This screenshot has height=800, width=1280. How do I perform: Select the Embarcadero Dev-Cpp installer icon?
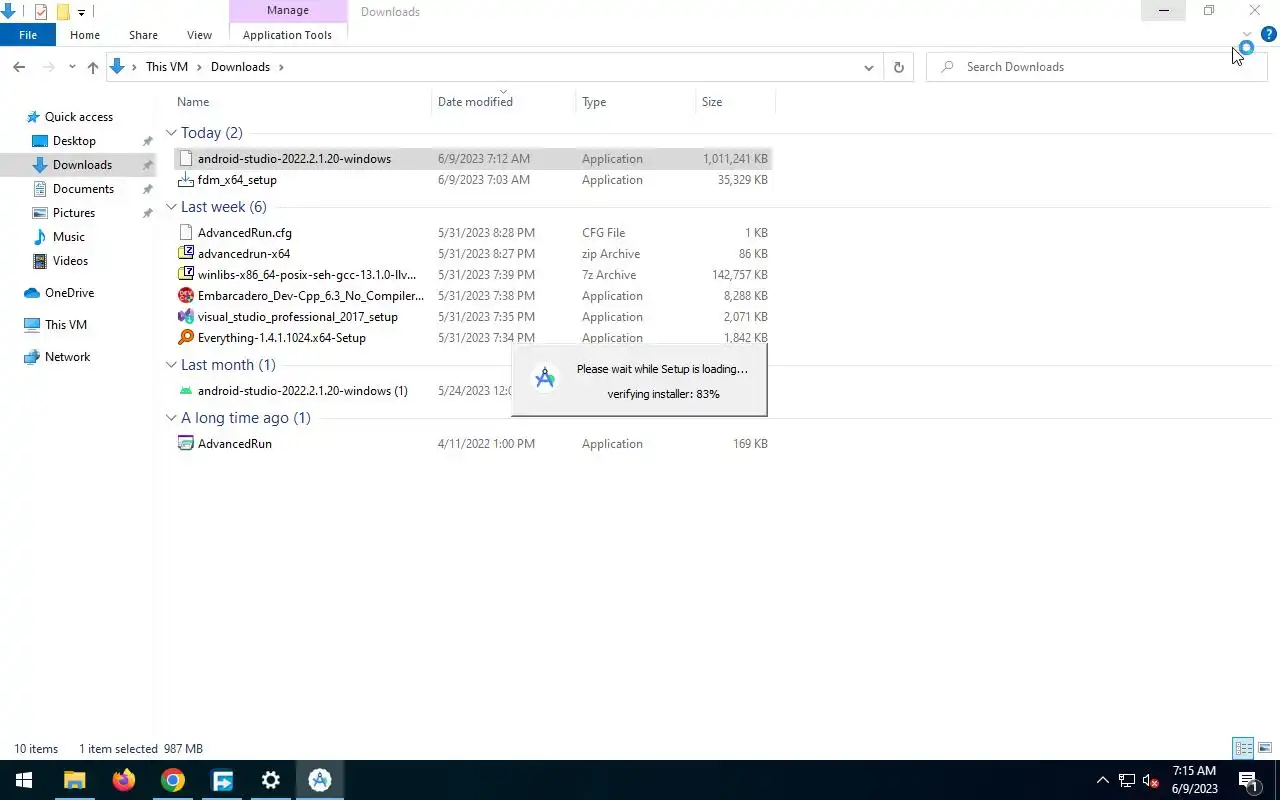[185, 296]
